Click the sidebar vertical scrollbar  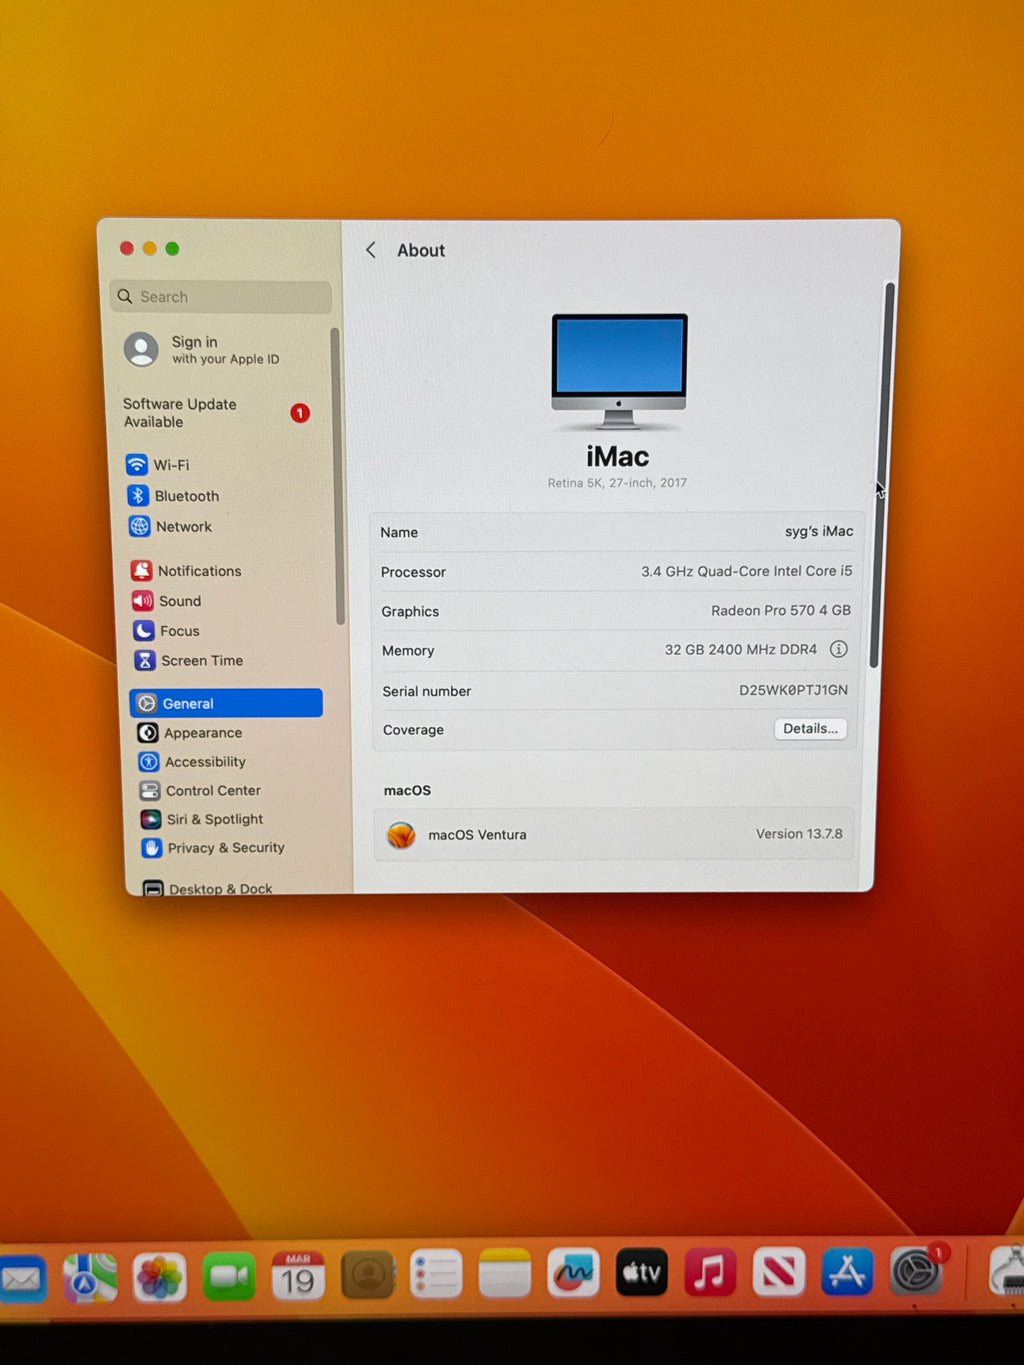point(337,476)
